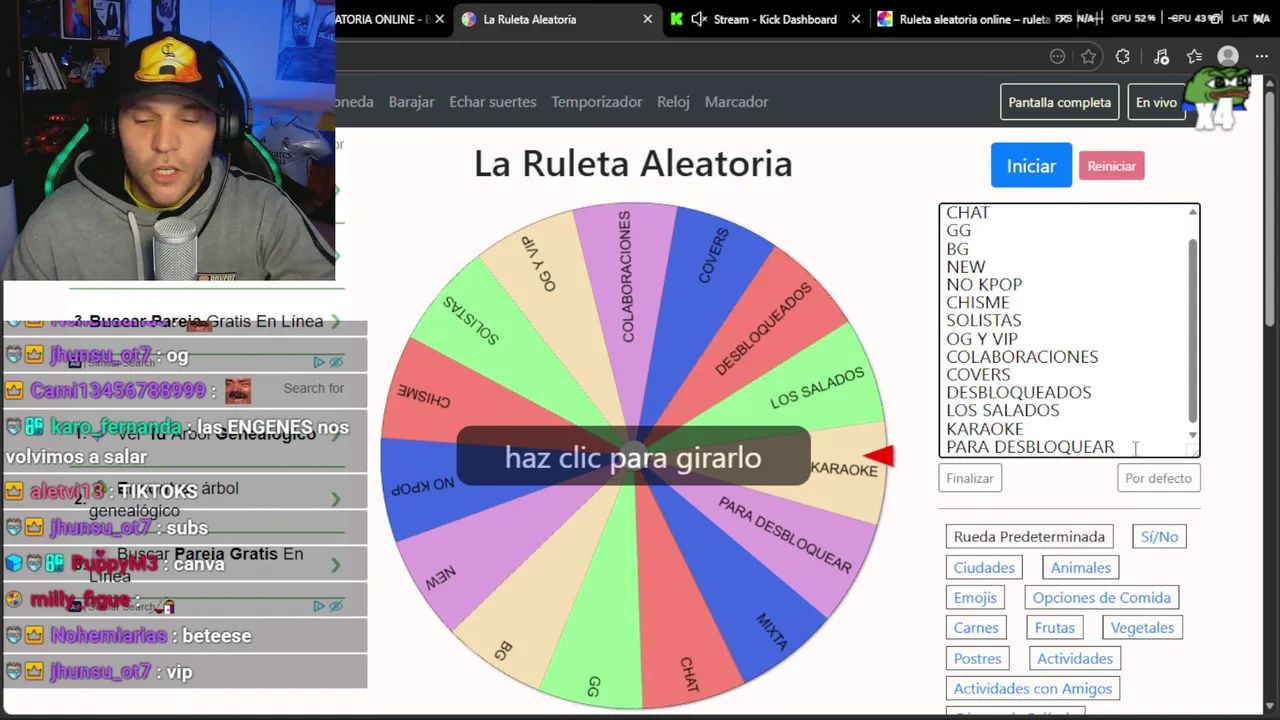Open the favorites list star icon
Image resolution: width=1280 pixels, height=720 pixels.
(1194, 57)
